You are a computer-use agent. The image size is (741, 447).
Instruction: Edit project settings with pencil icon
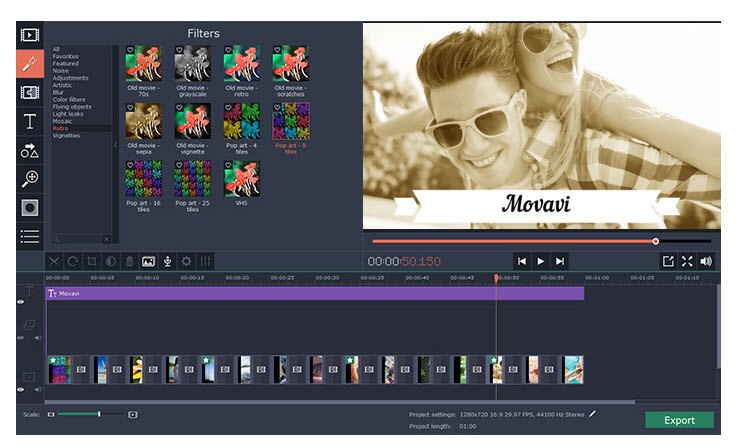click(592, 414)
